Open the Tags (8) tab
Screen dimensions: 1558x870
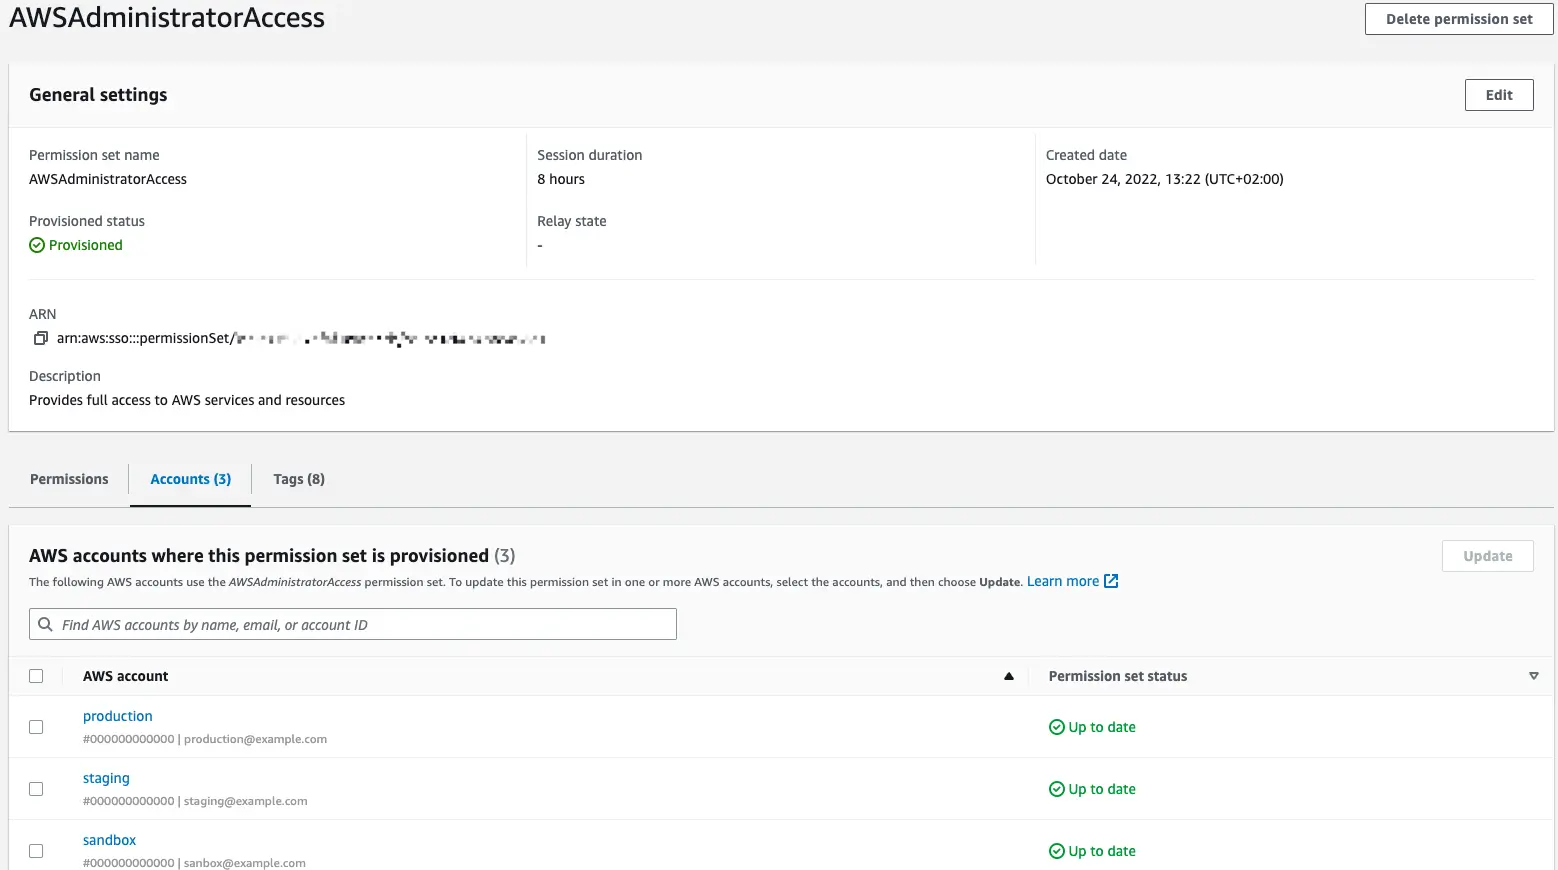pyautogui.click(x=299, y=479)
